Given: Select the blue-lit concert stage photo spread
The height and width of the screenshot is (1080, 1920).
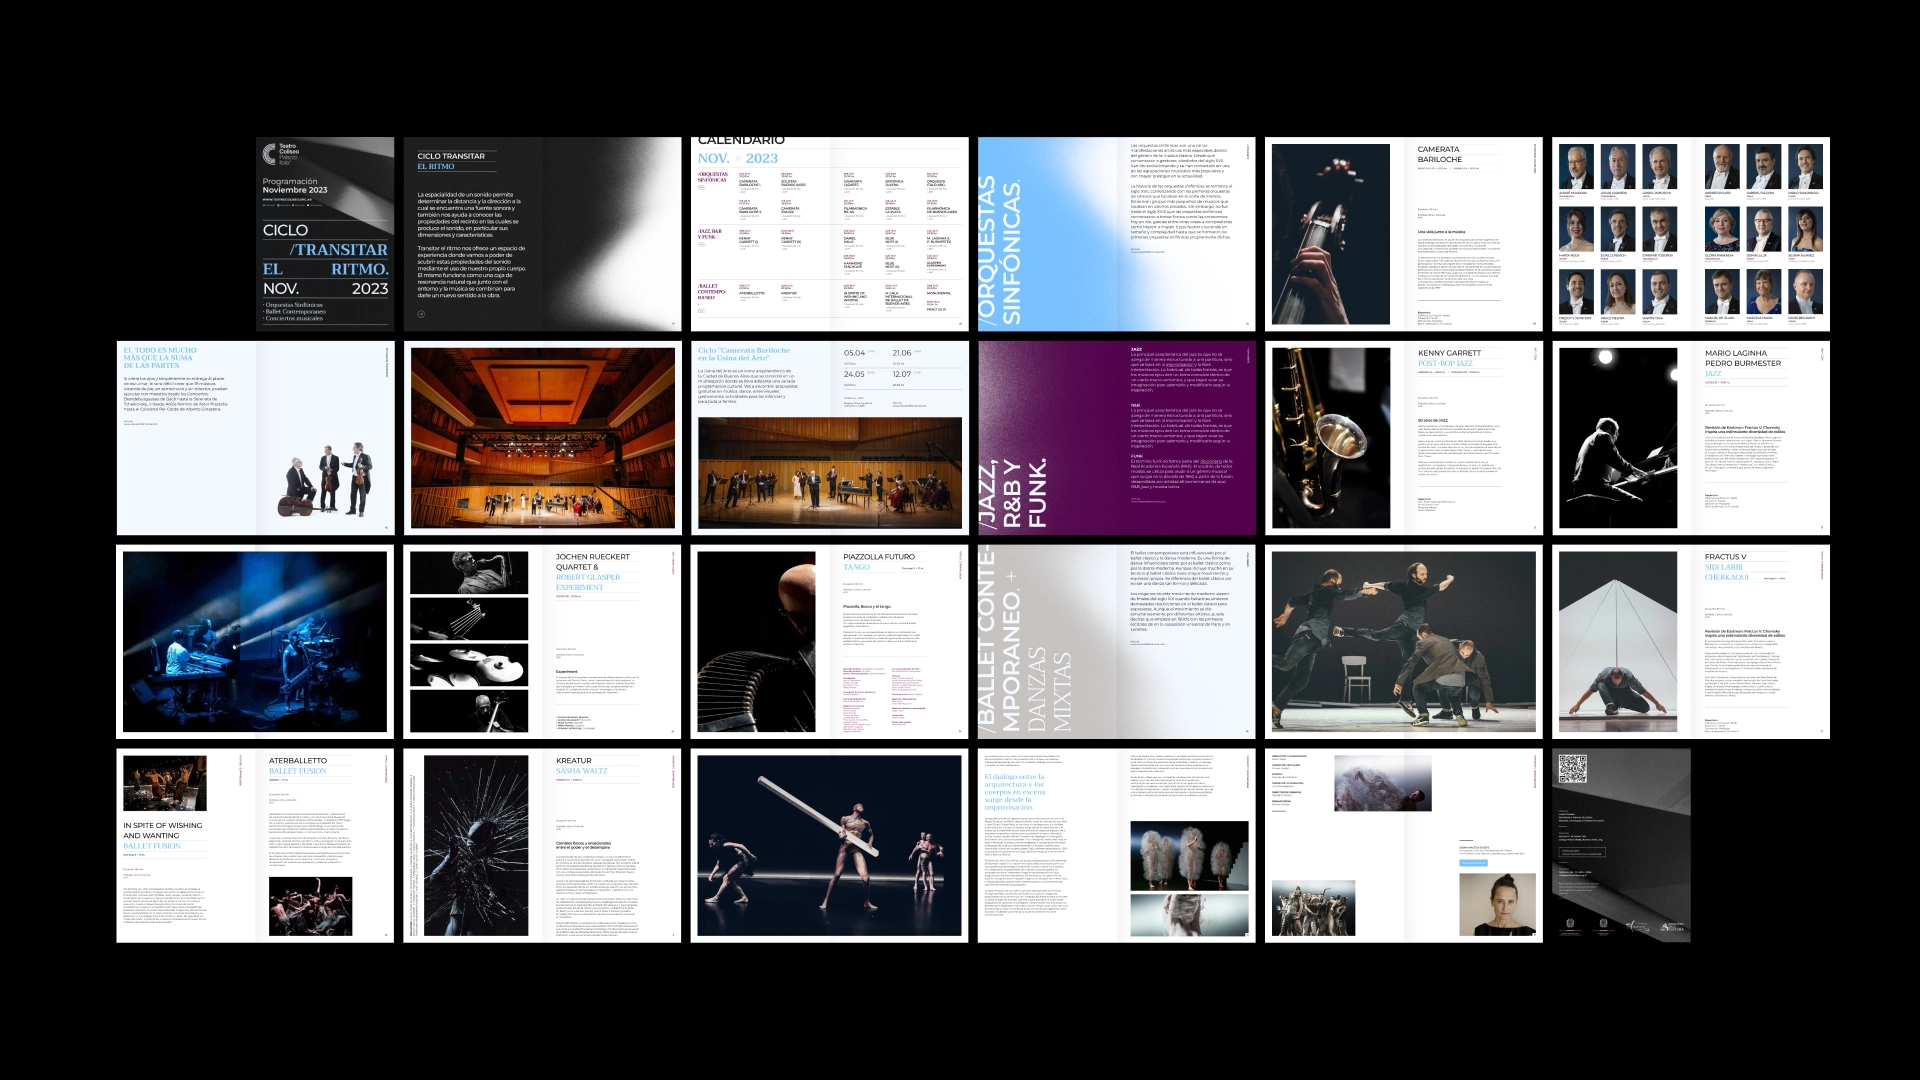Looking at the screenshot, I should click(x=255, y=642).
